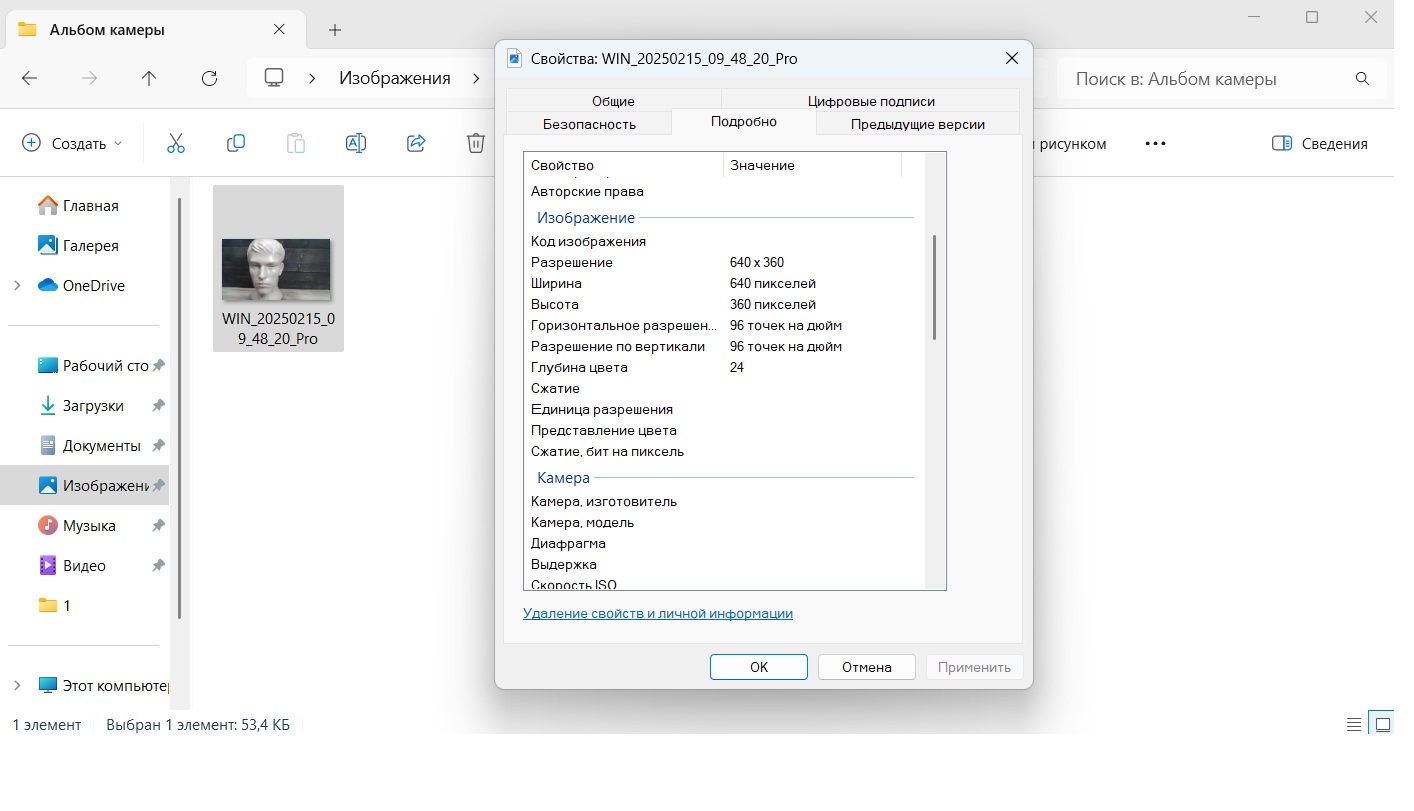This screenshot has width=1414, height=811.
Task: Click the properties list vertical scrollbar
Action: (x=935, y=288)
